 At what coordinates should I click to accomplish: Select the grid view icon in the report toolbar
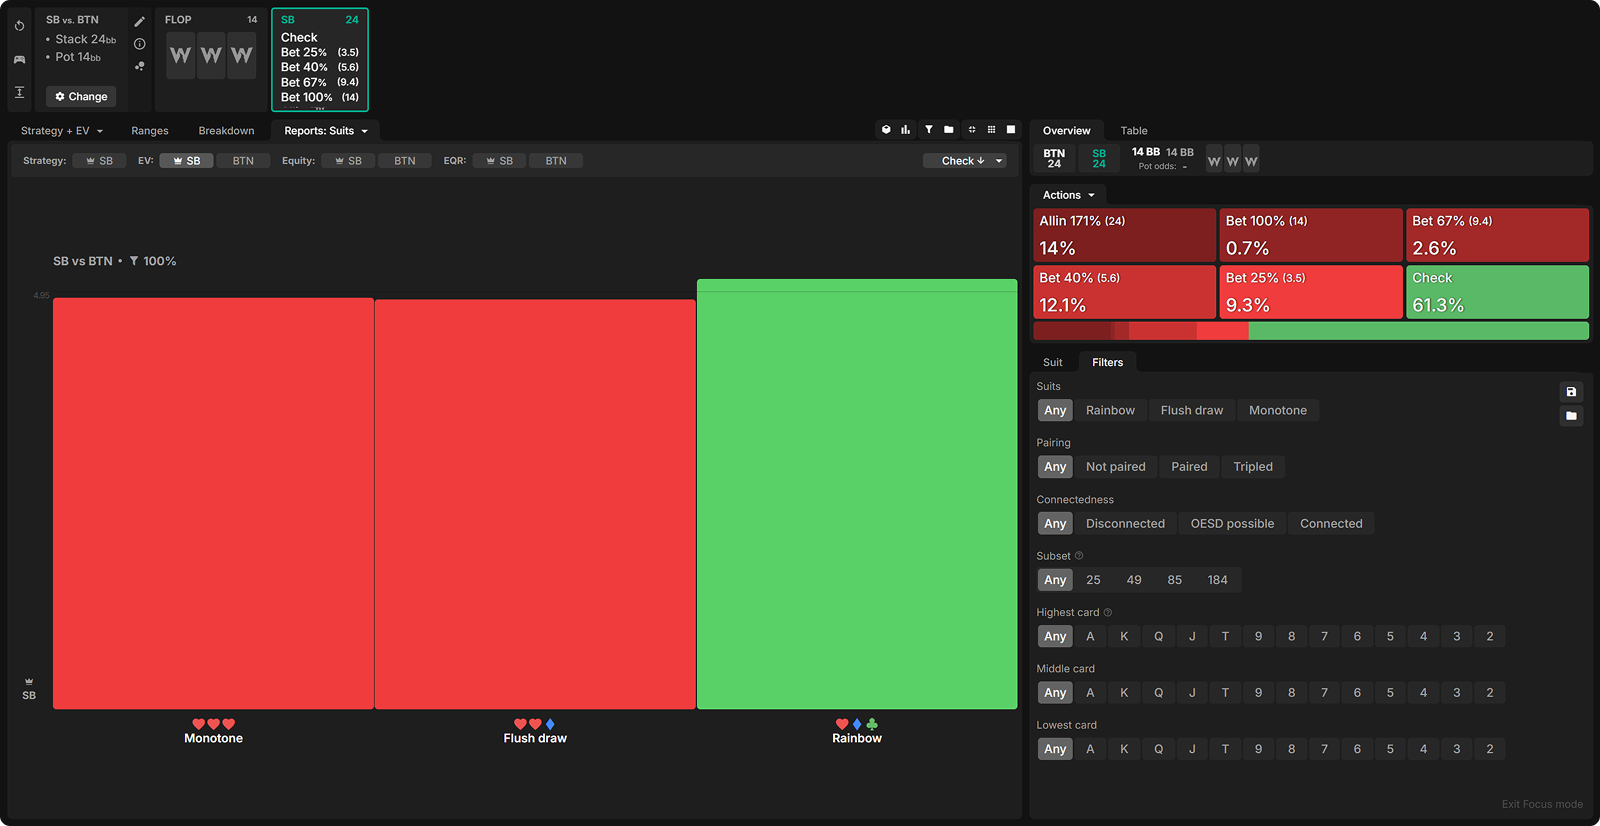(991, 130)
